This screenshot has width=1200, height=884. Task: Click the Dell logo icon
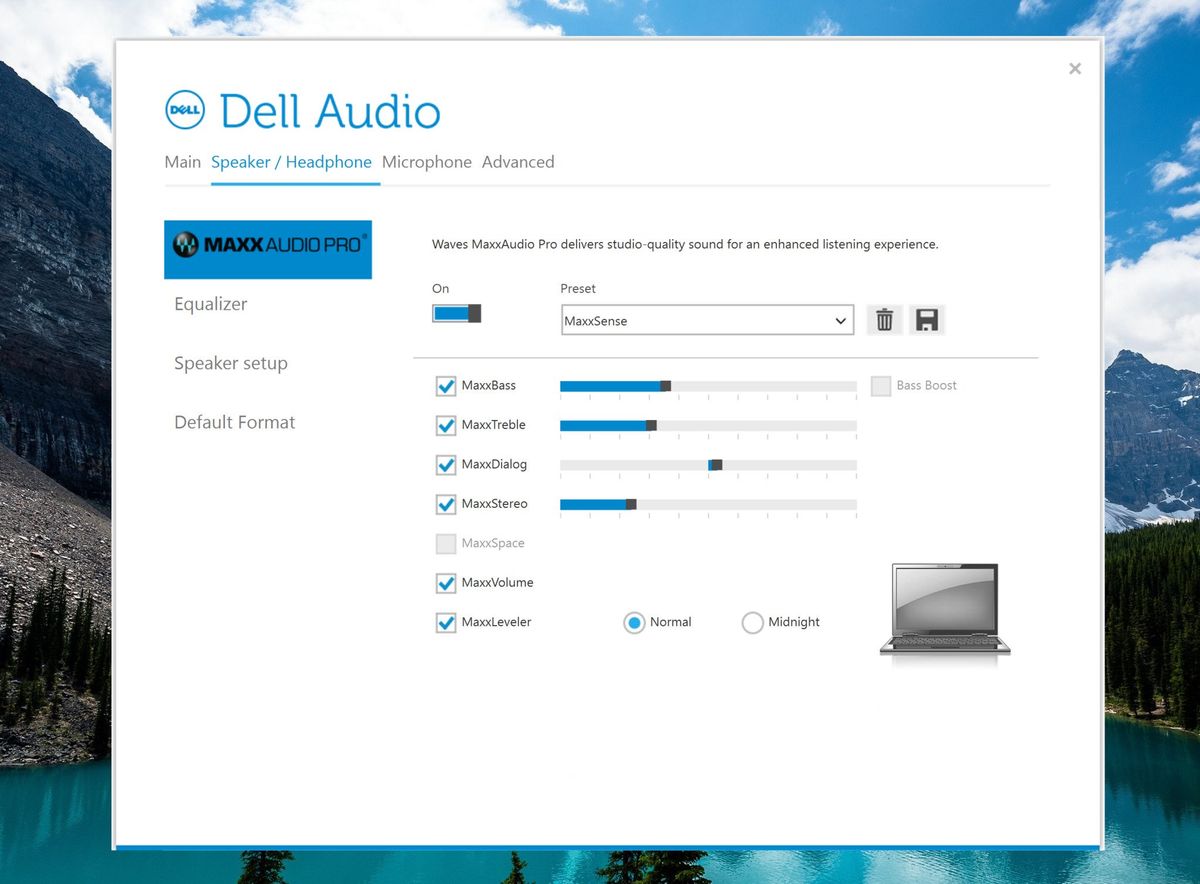pos(185,110)
